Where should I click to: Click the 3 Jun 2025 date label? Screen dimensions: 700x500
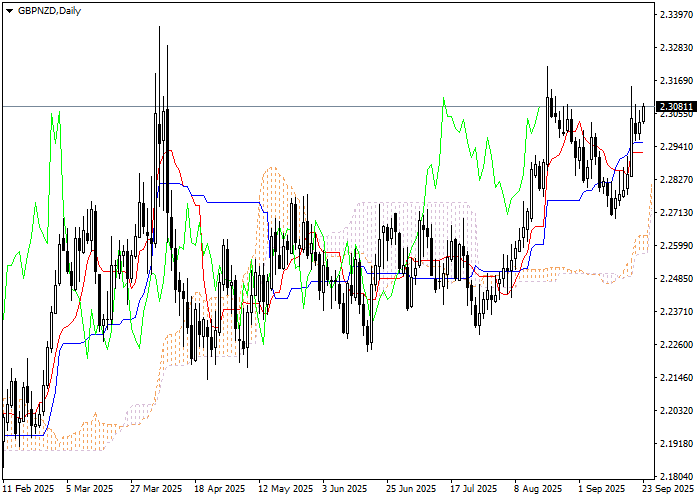point(346,489)
